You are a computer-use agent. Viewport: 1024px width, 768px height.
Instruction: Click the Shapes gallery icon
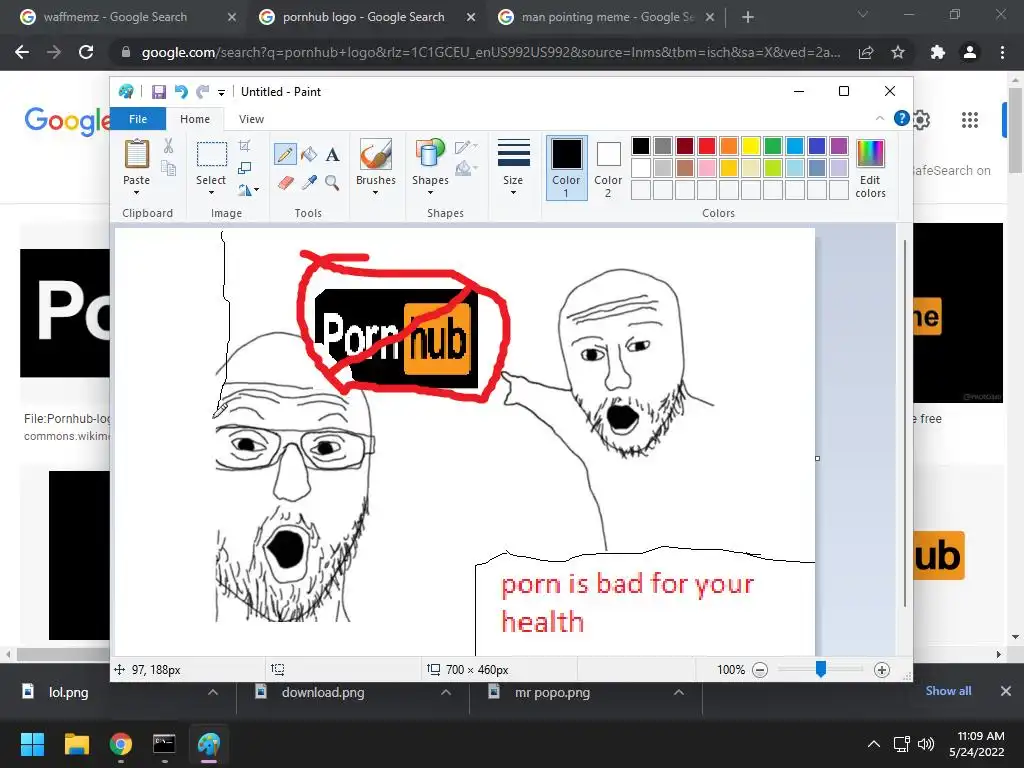(x=430, y=154)
